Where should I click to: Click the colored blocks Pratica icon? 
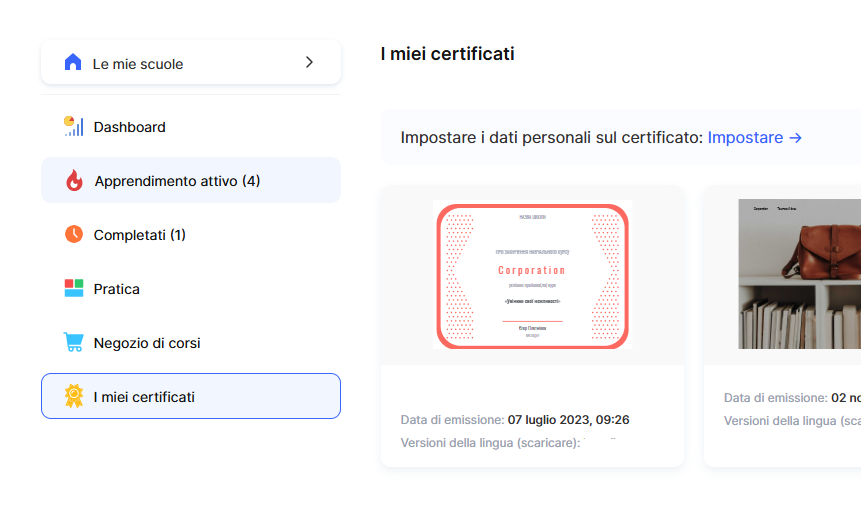(x=73, y=289)
